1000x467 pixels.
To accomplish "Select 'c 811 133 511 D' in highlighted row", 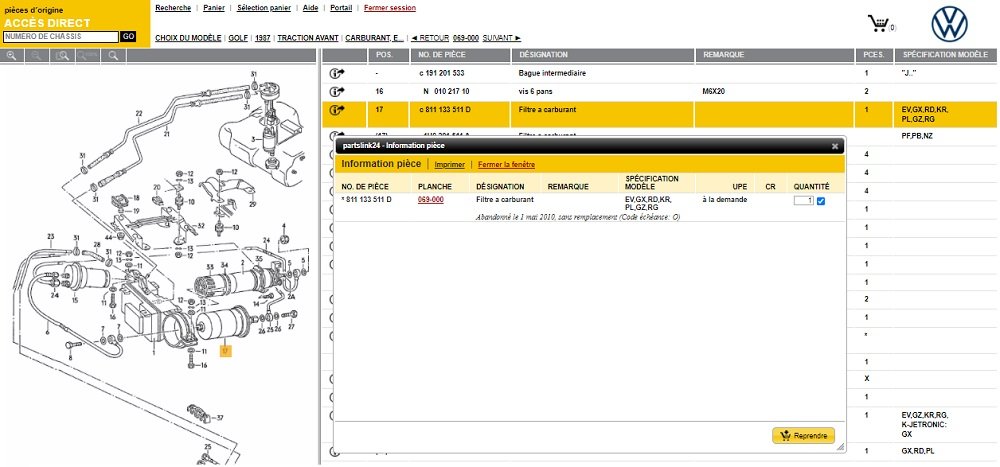I will pyautogui.click(x=445, y=110).
